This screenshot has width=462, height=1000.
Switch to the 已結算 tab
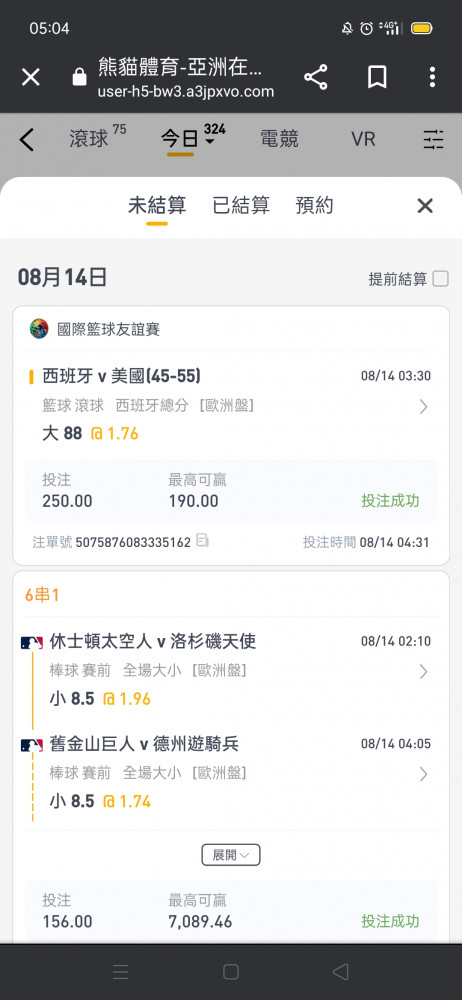(241, 205)
